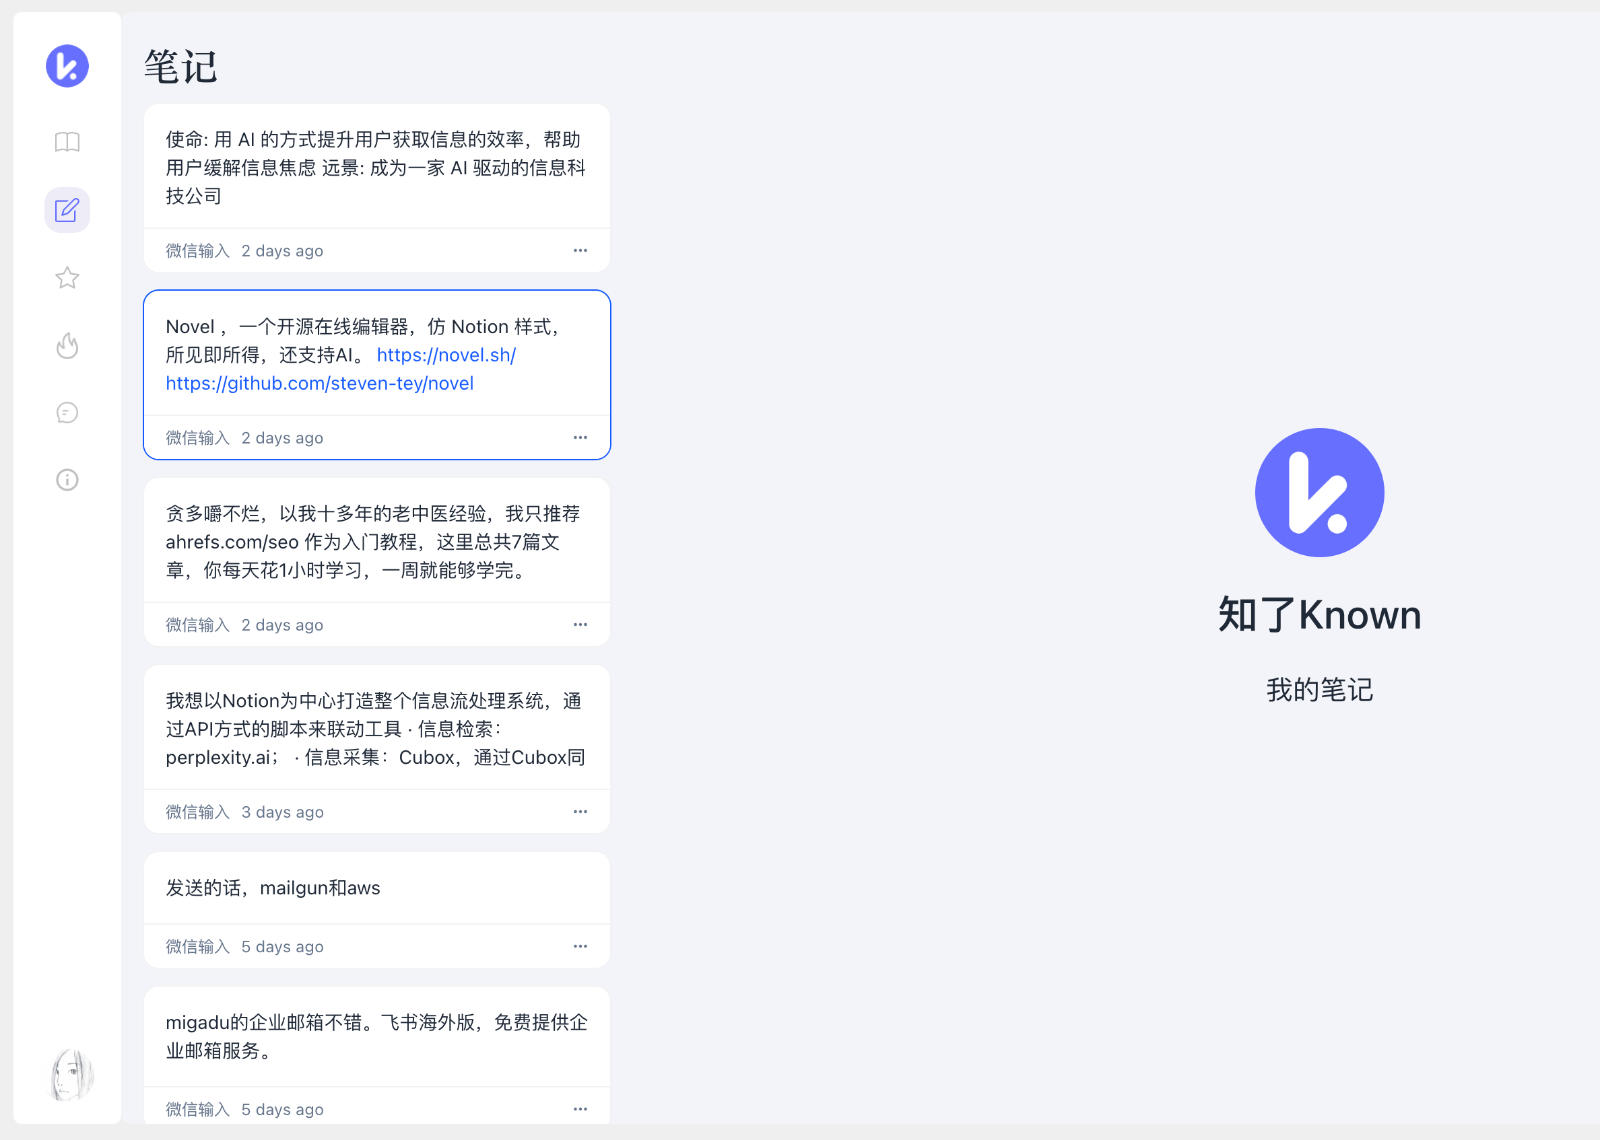Viewport: 1600px width, 1140px height.
Task: Open the starred favorites icon
Action: point(66,278)
